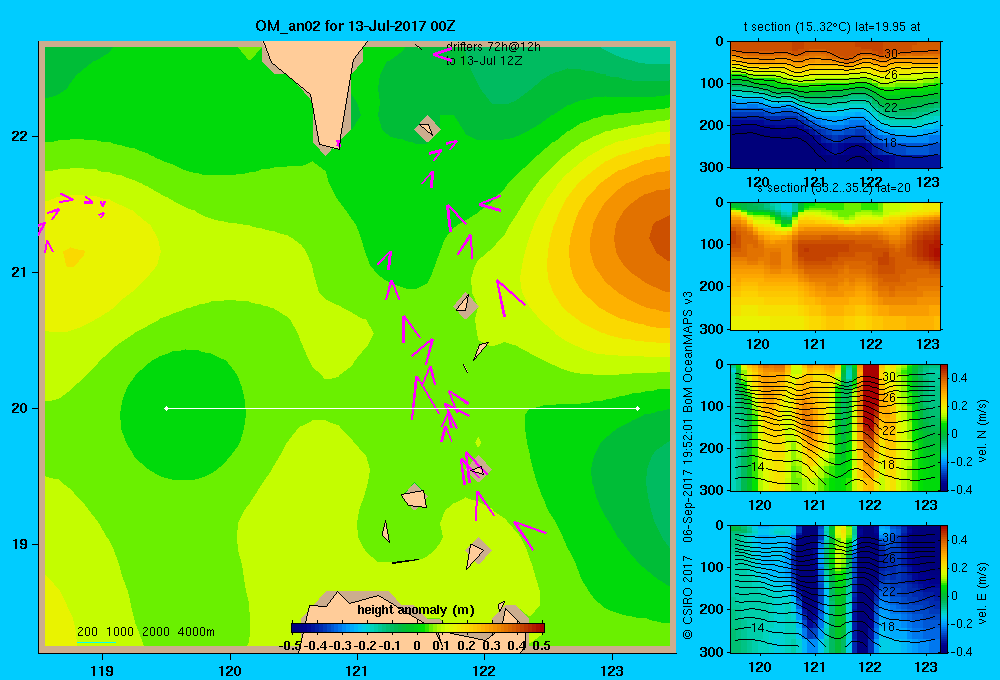Open the salinity section plot
Viewport: 1000px width, 680px height.
[x=835, y=266]
